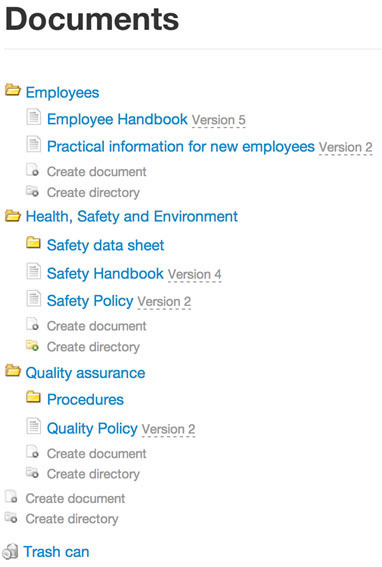Click the folder icon beside Procedures
The width and height of the screenshot is (382, 567).
coord(33,397)
